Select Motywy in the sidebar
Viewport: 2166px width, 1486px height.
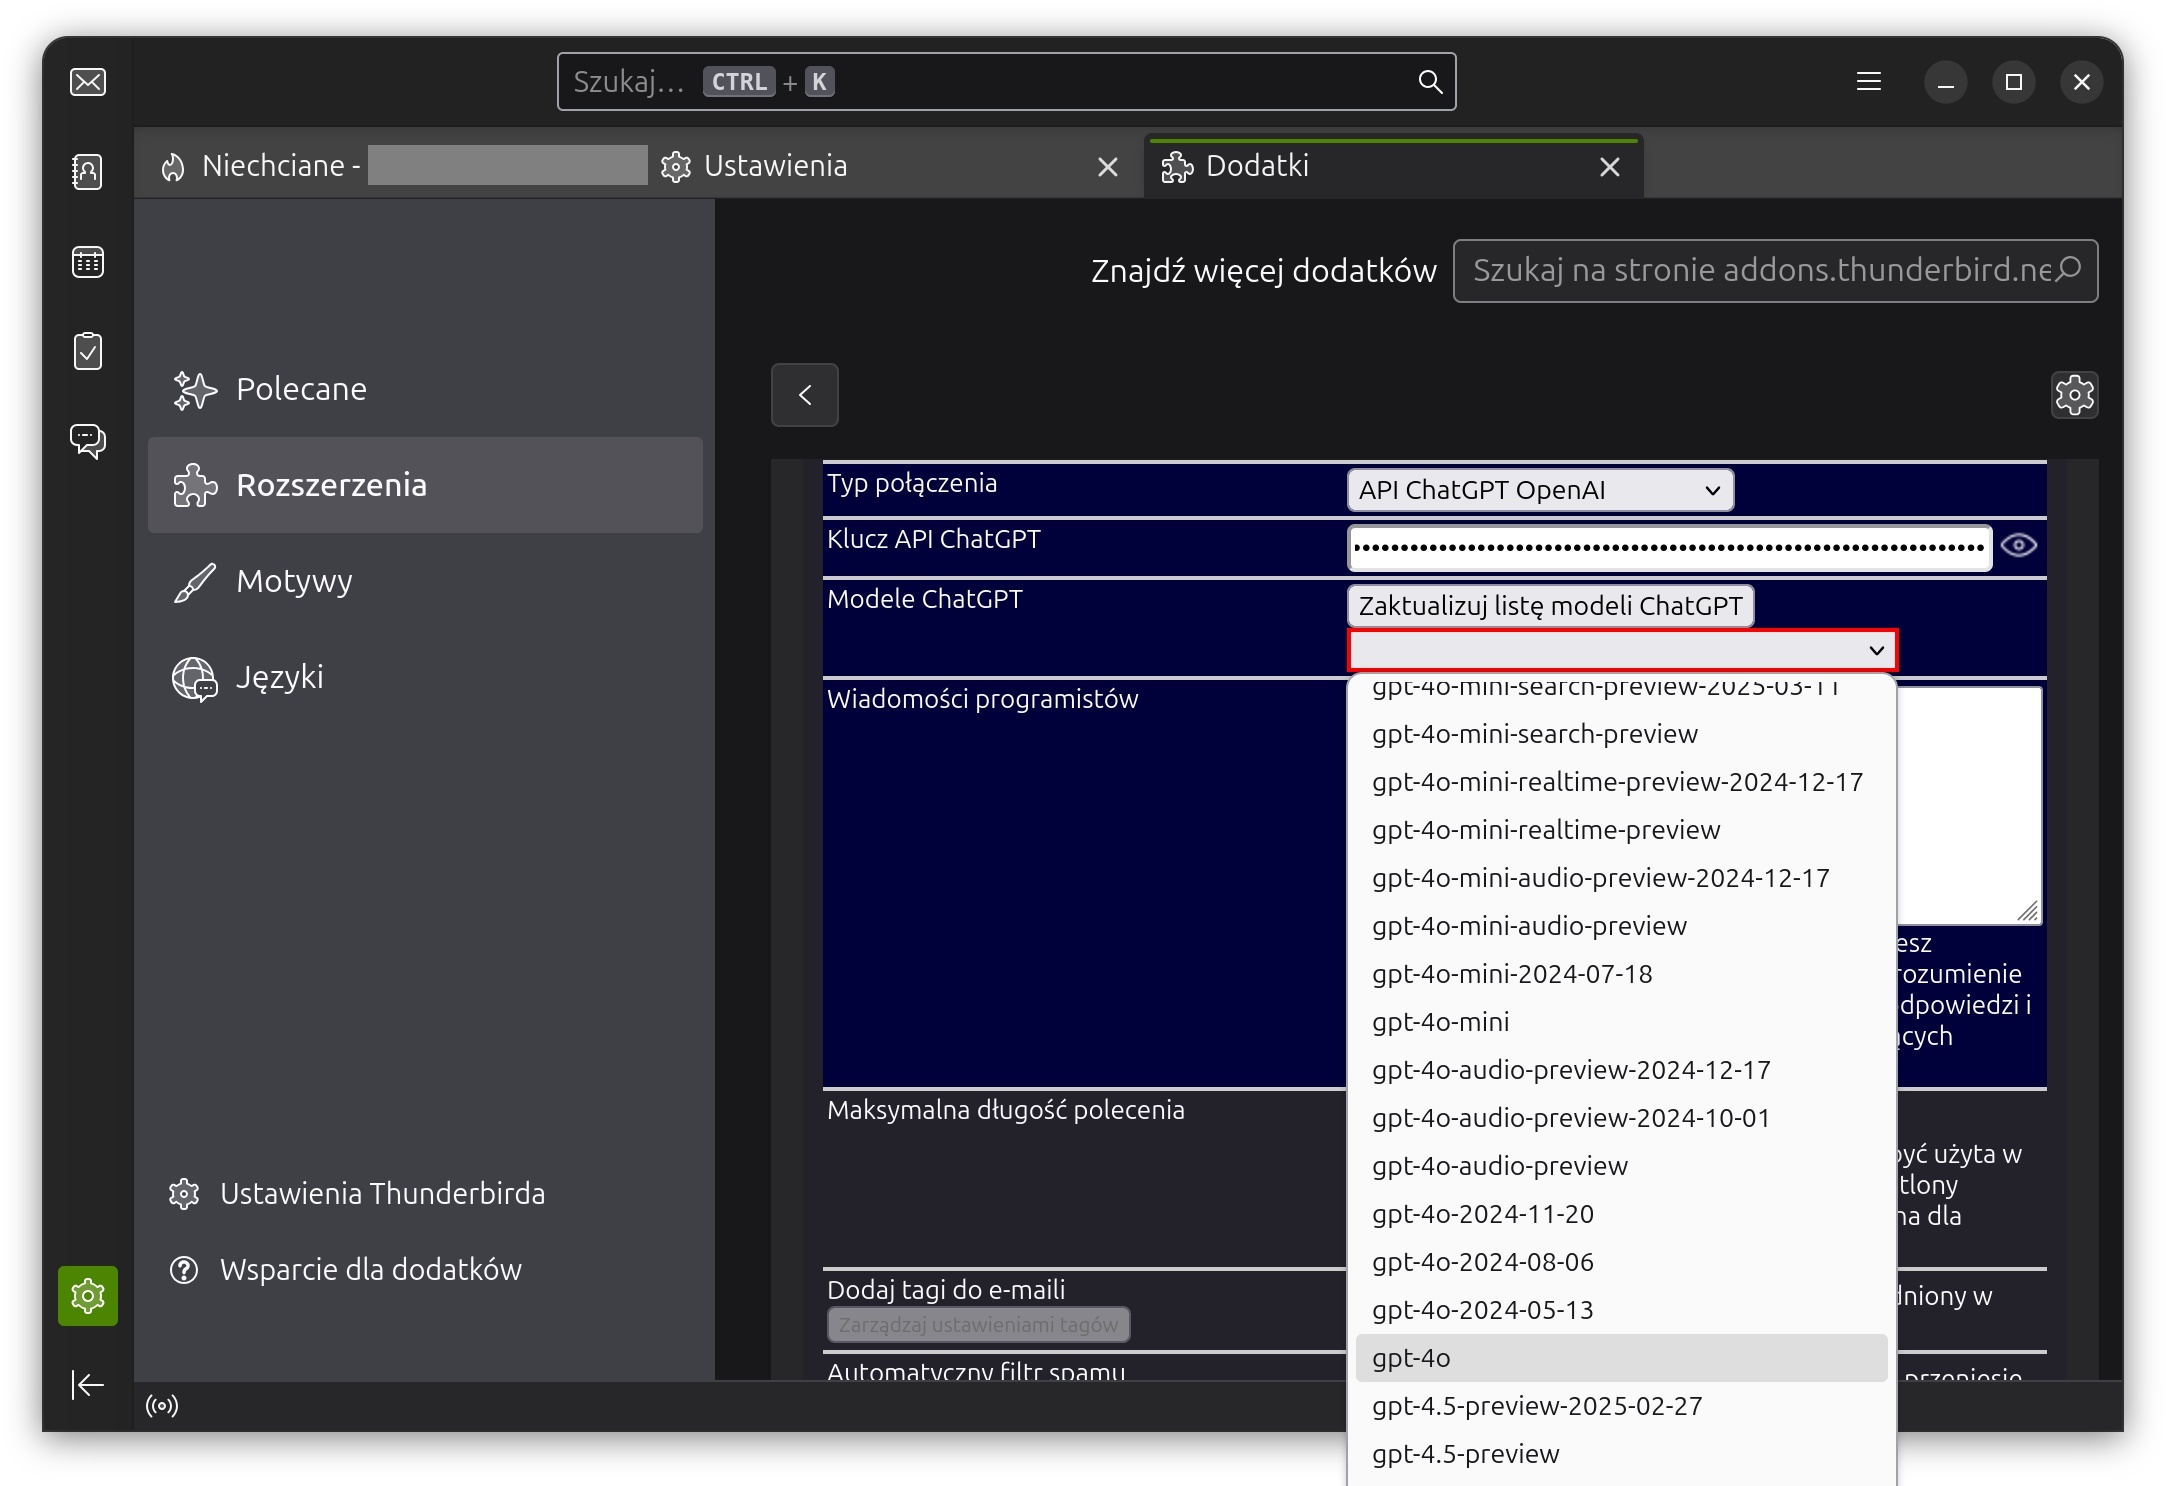(x=294, y=581)
